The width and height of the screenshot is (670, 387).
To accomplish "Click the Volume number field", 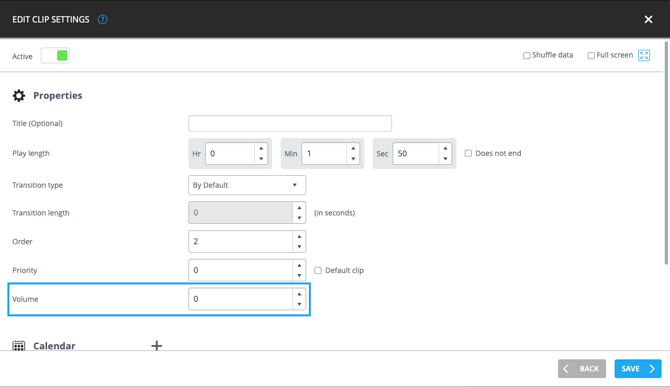I will [241, 299].
